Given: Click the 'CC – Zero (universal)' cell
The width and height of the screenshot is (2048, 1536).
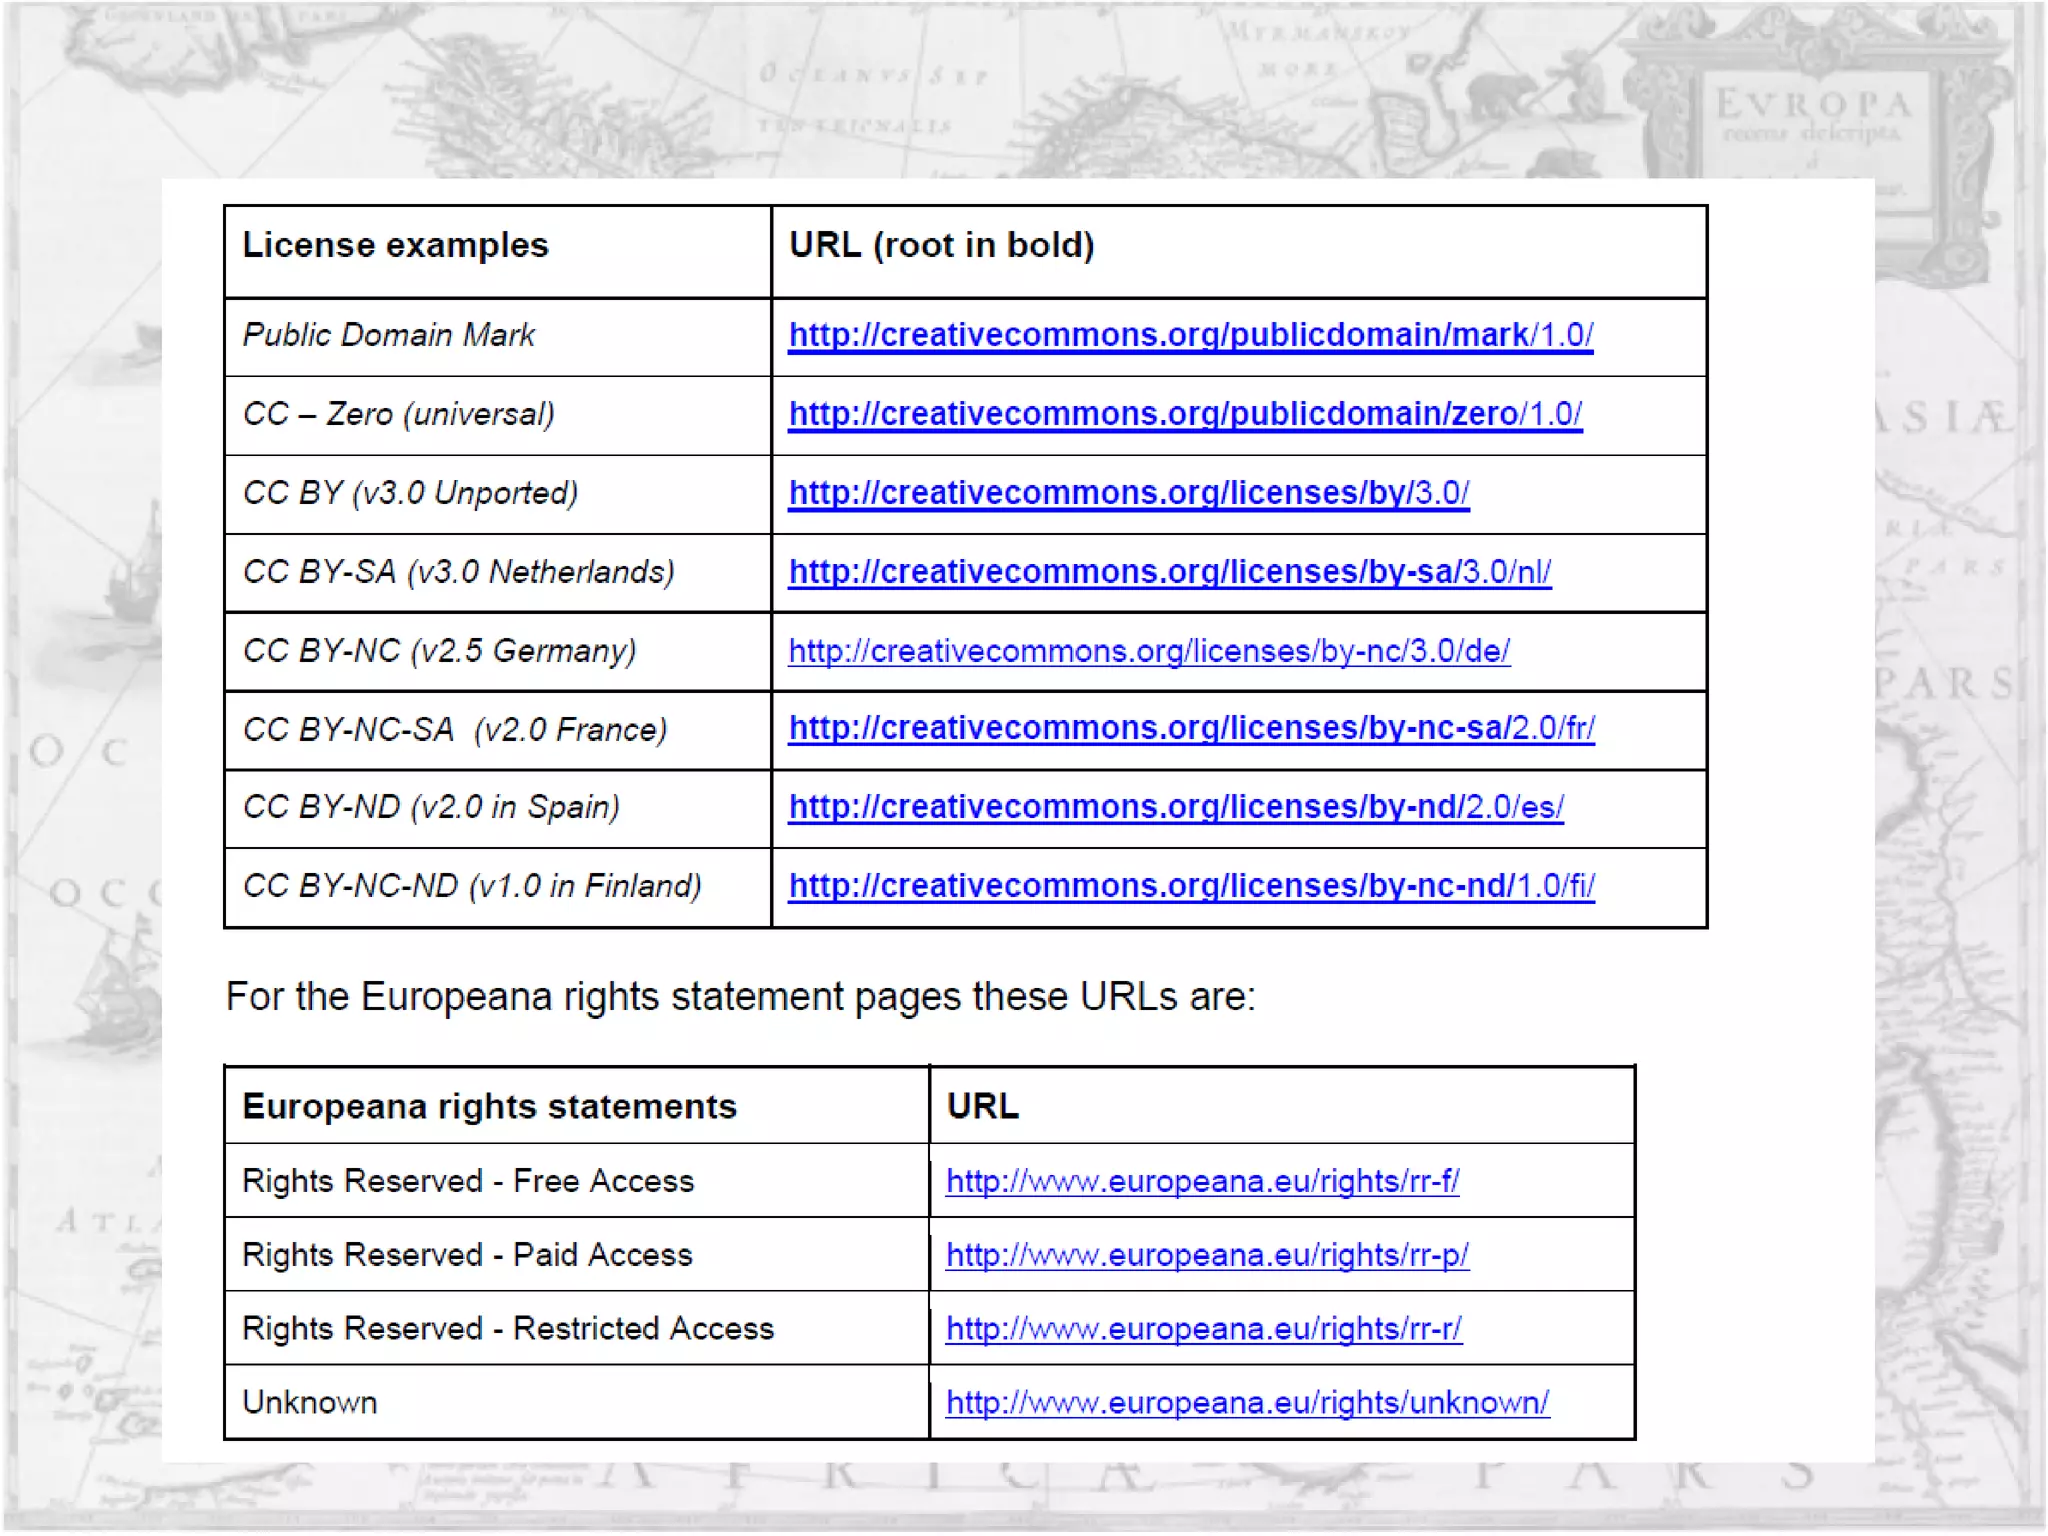Looking at the screenshot, I should click(398, 414).
